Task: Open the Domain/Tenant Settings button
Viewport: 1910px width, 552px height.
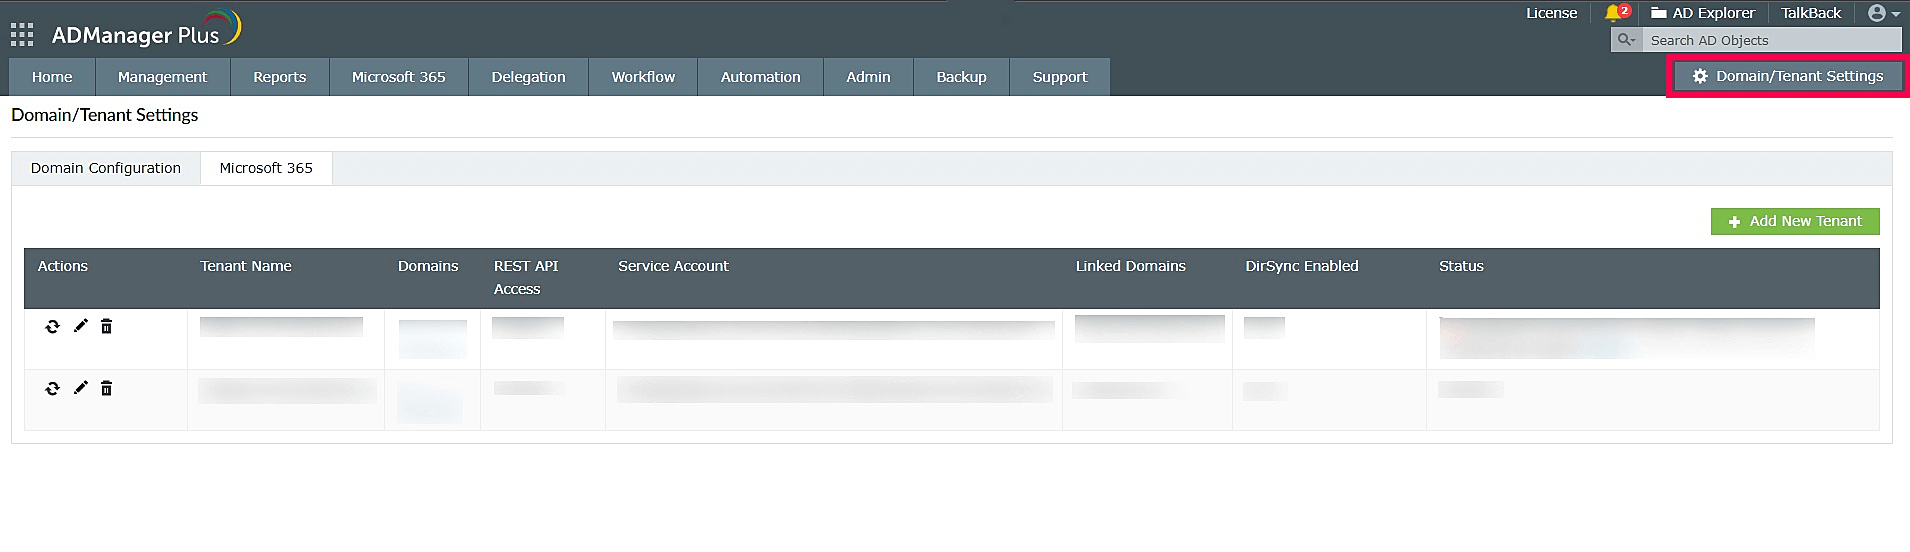Action: (1788, 76)
